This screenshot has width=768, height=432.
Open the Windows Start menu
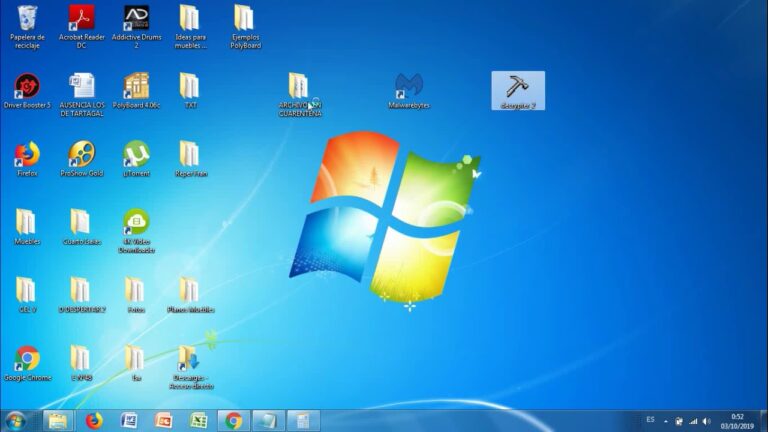click(16, 421)
